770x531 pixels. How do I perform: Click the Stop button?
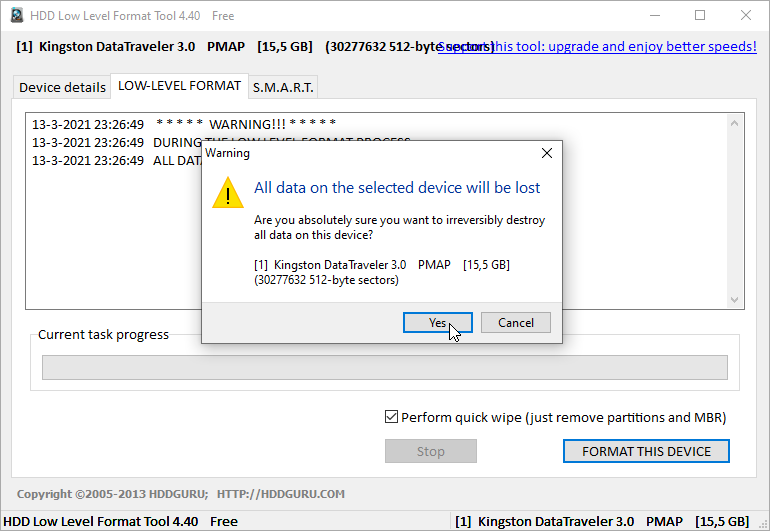[430, 451]
